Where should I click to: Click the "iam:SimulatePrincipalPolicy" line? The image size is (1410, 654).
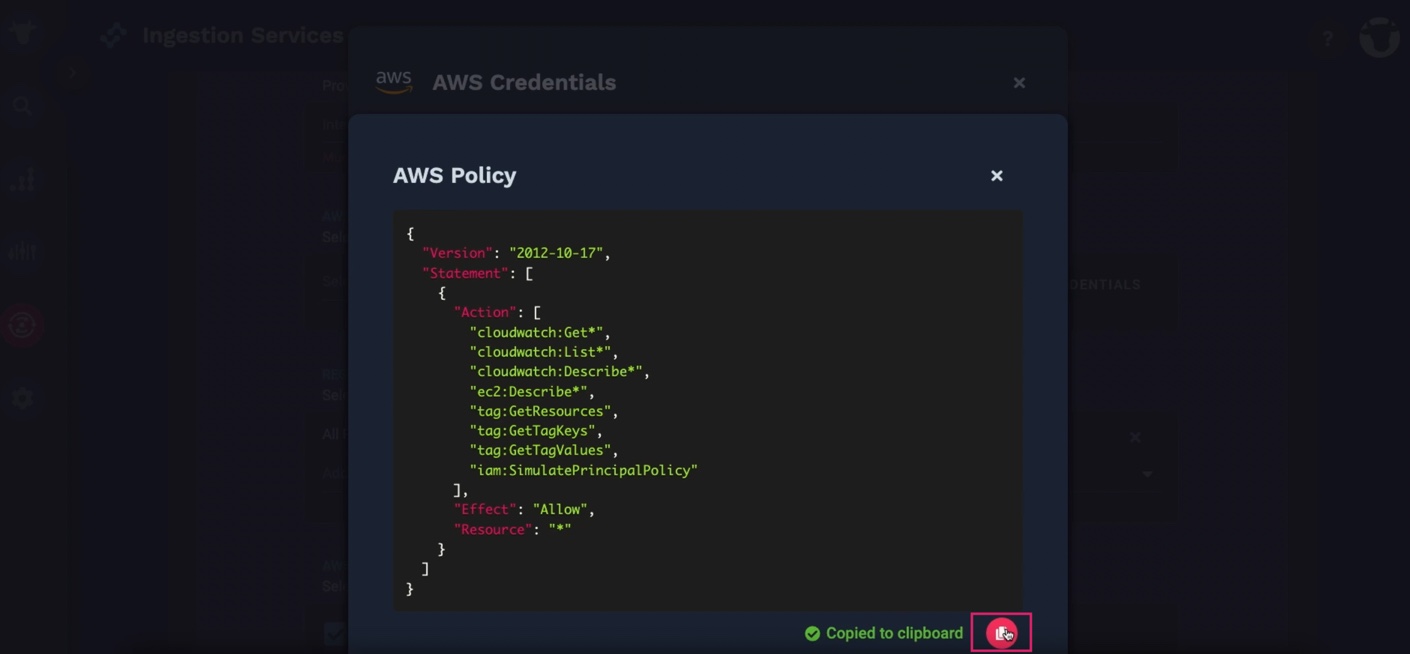(584, 470)
